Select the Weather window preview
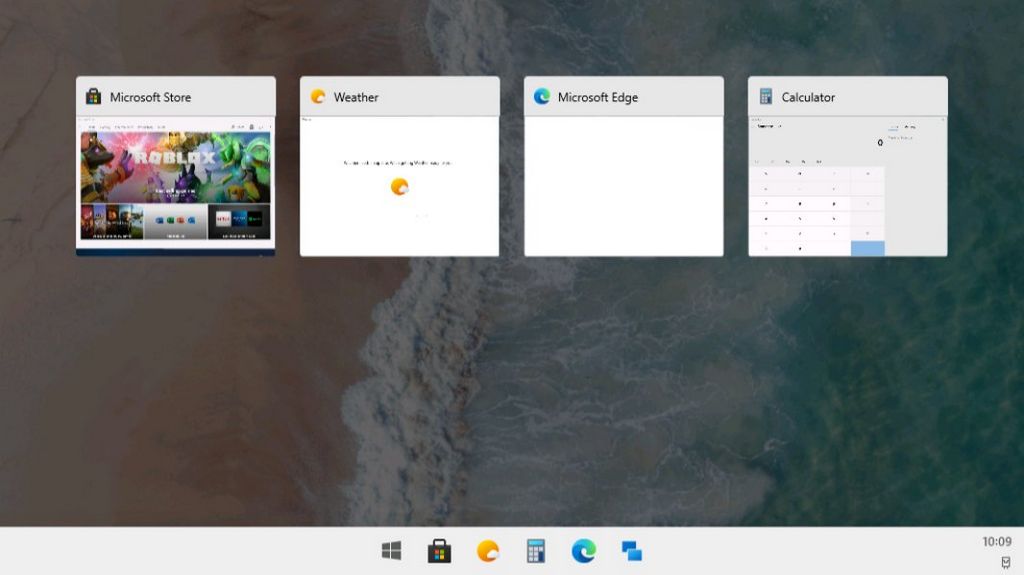Viewport: 1024px width, 575px height. [399, 186]
